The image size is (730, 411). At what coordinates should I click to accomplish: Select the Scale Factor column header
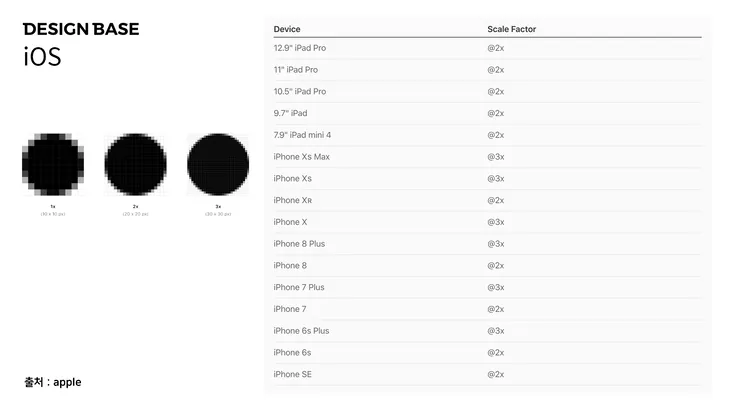pos(512,29)
